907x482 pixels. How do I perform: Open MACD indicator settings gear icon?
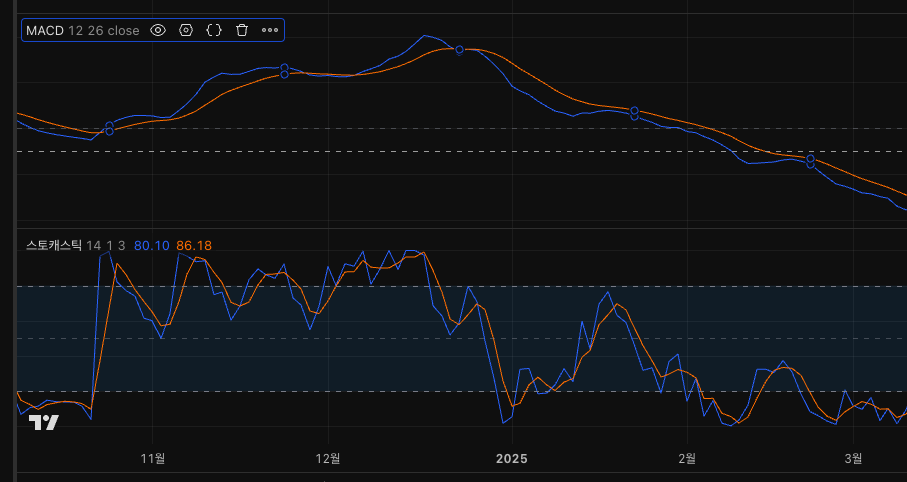(x=186, y=31)
